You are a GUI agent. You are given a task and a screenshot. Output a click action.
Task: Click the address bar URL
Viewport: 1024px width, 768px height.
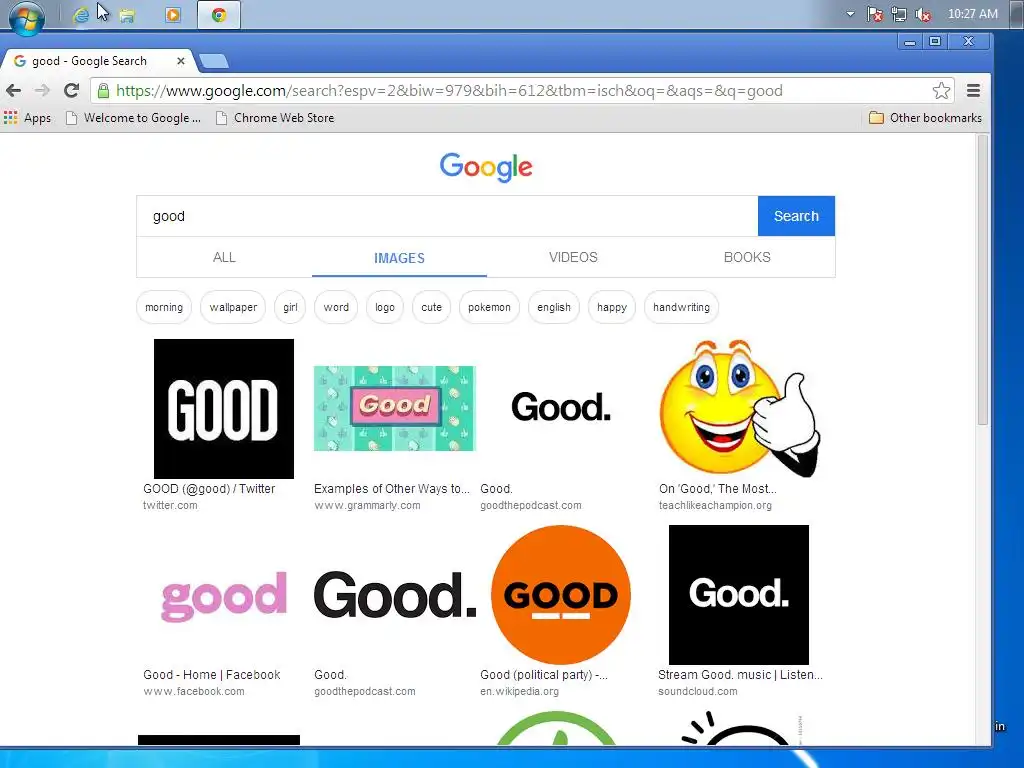[x=449, y=91]
